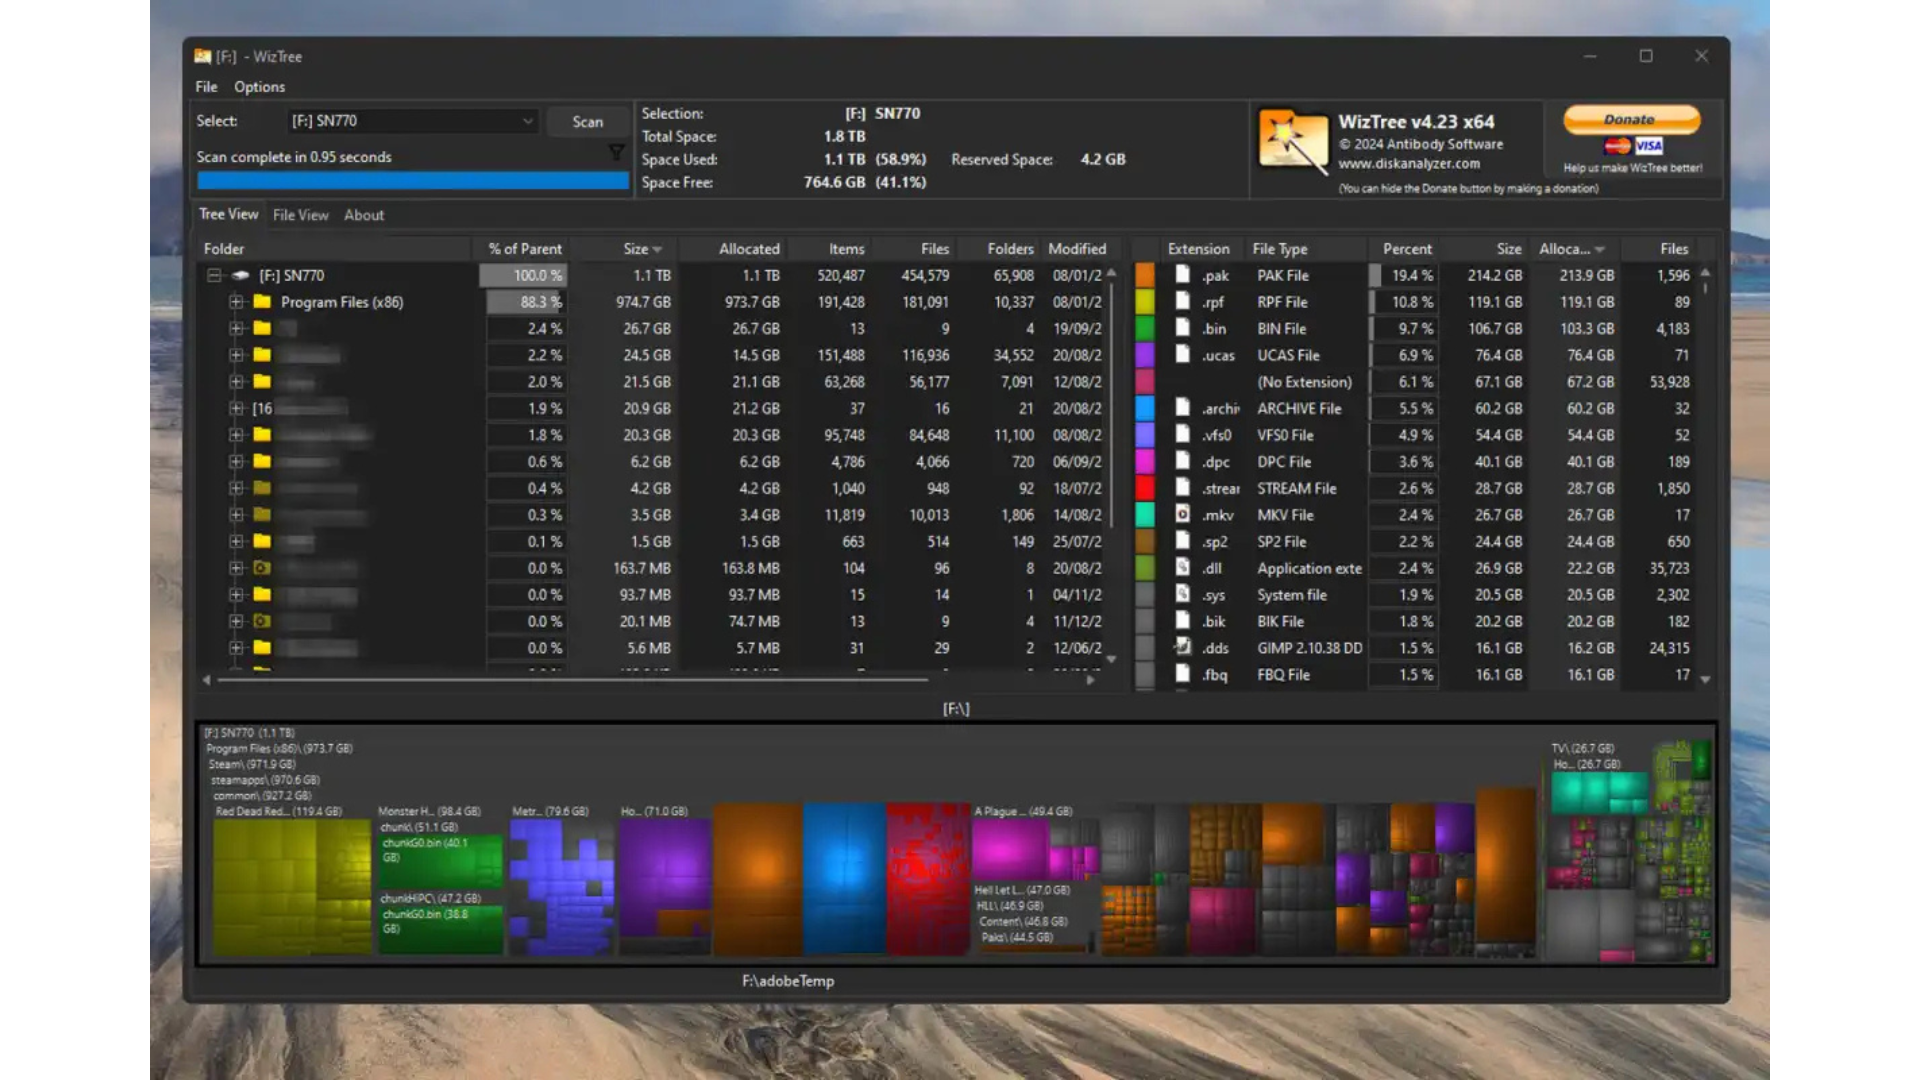Click the .sys system file icon
The width and height of the screenshot is (1920, 1080).
[1182, 594]
